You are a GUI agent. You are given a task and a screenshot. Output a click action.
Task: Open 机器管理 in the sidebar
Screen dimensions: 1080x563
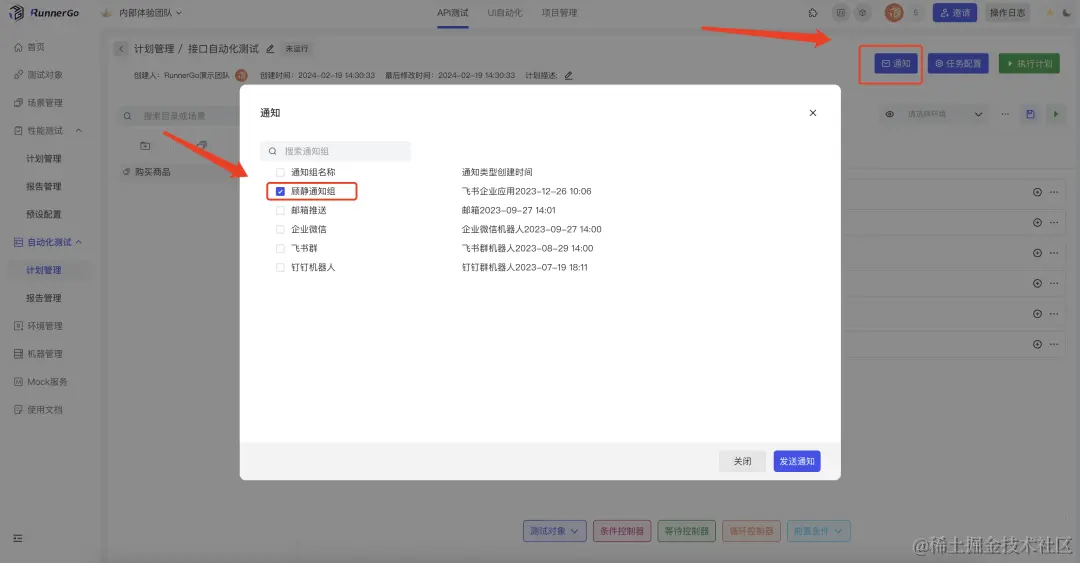[45, 354]
